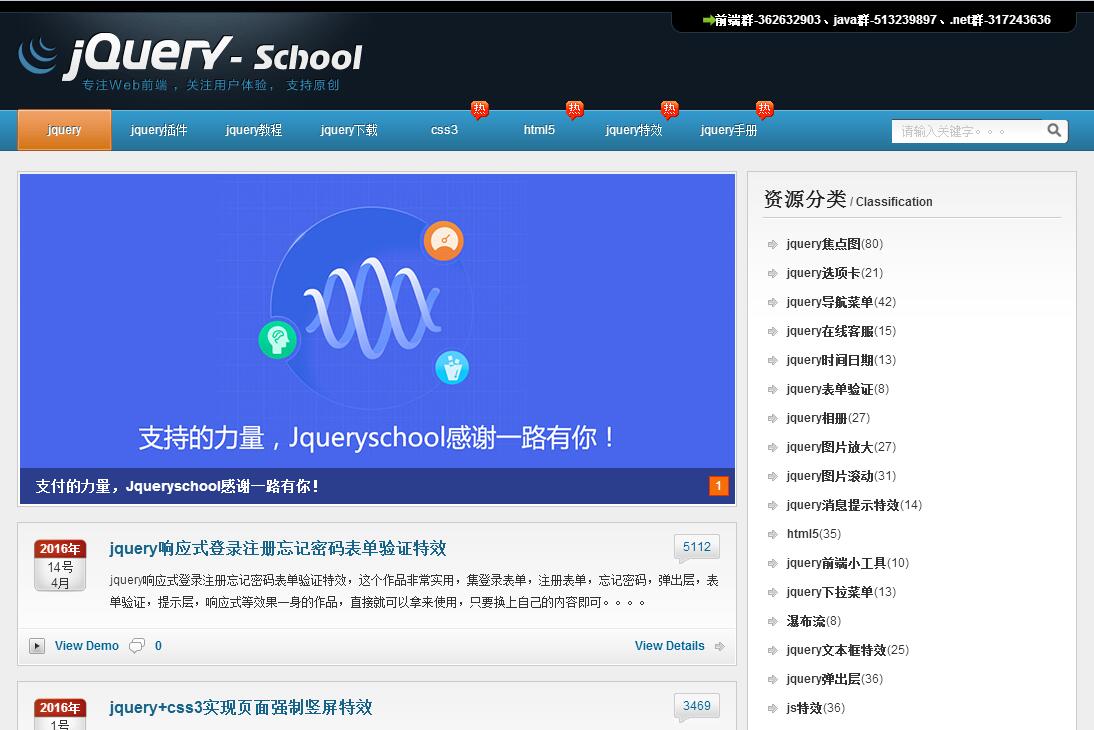Image resolution: width=1094 pixels, height=730 pixels.
Task: Click the 5112 view count badge
Action: point(696,547)
